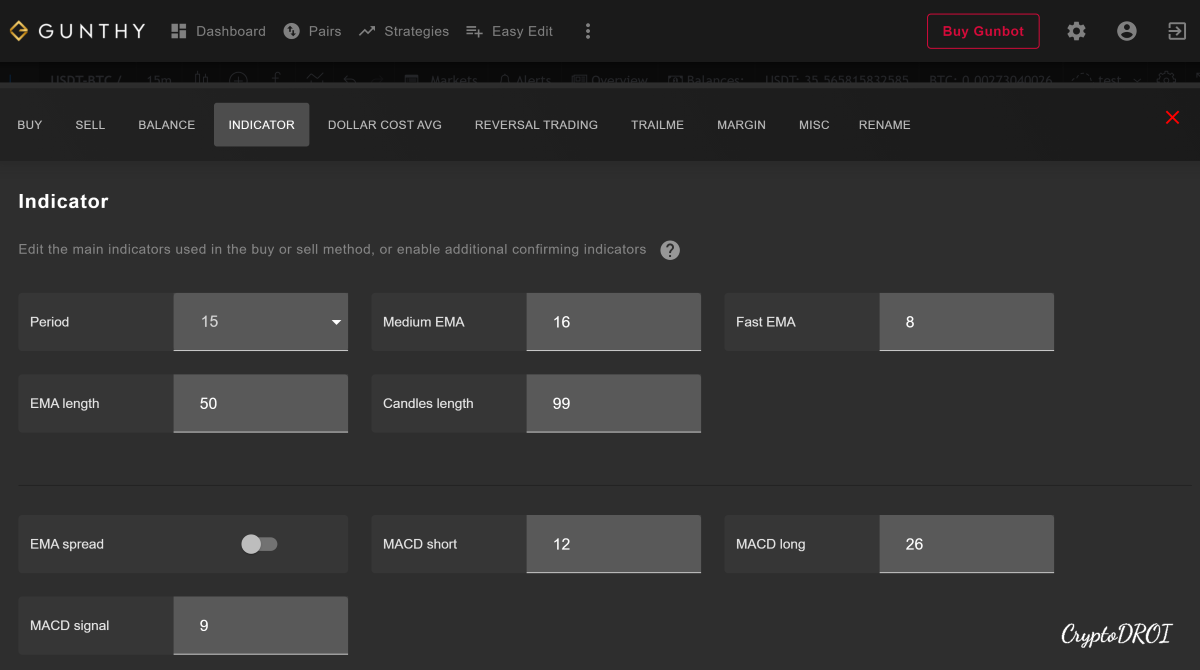
Task: Open settings via the gear icon
Action: point(1076,31)
